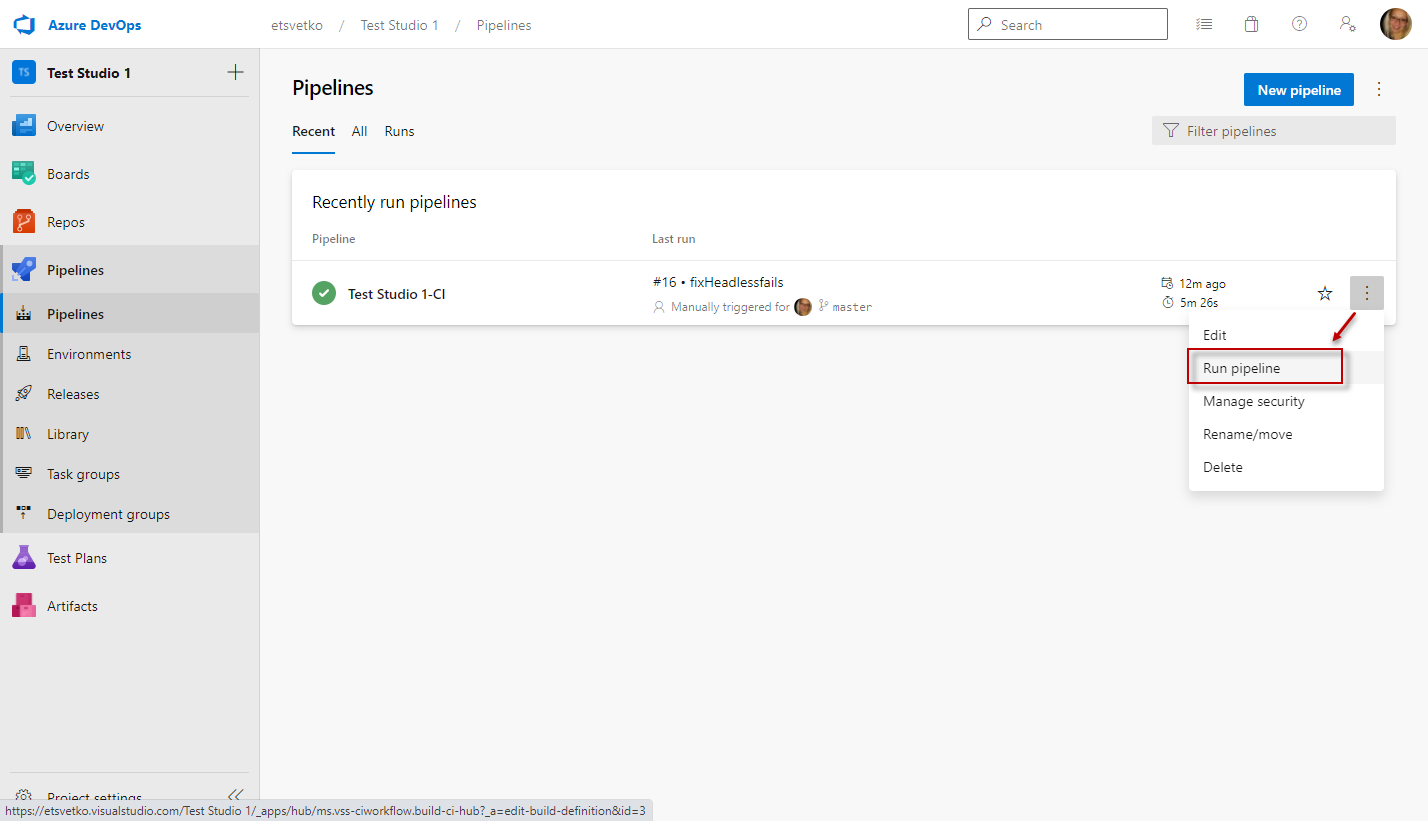Open the Artifacts icon in sidebar
Screen dimensions: 1428x821
pyautogui.click(x=24, y=606)
